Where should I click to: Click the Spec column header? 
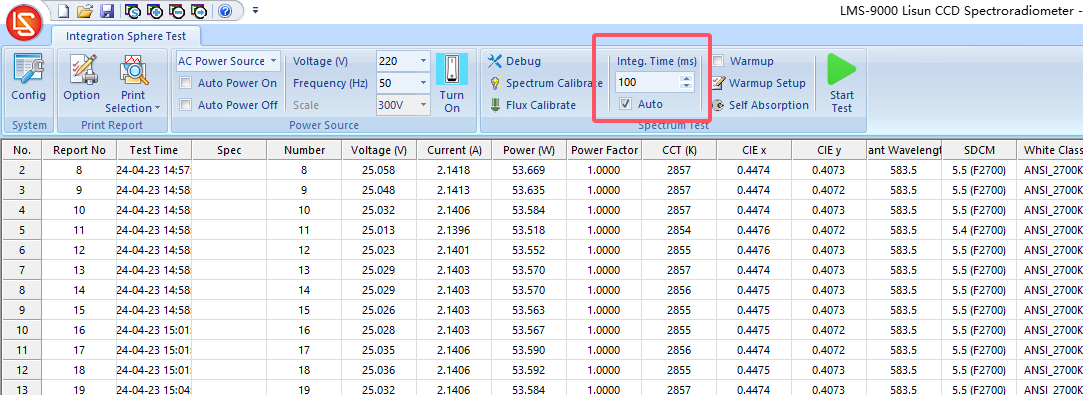point(229,150)
